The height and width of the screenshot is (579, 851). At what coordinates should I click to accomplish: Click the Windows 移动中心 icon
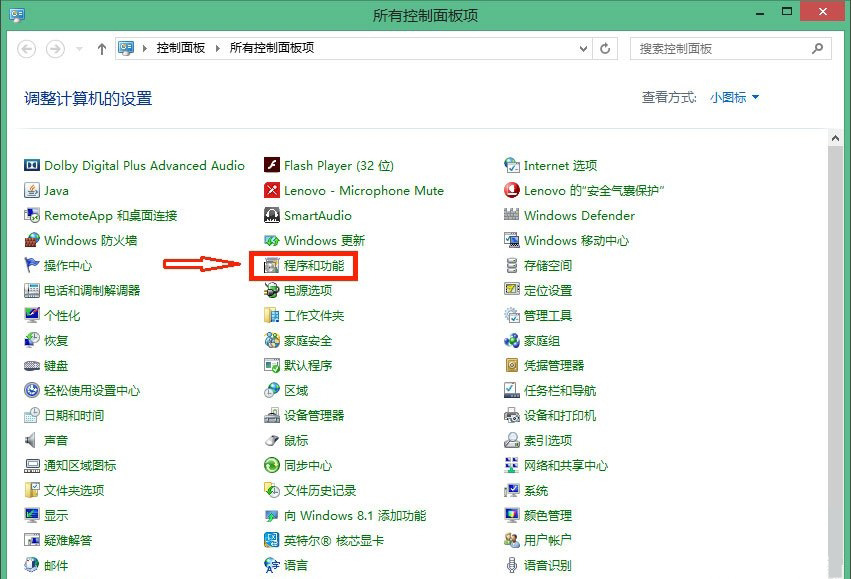pos(512,240)
